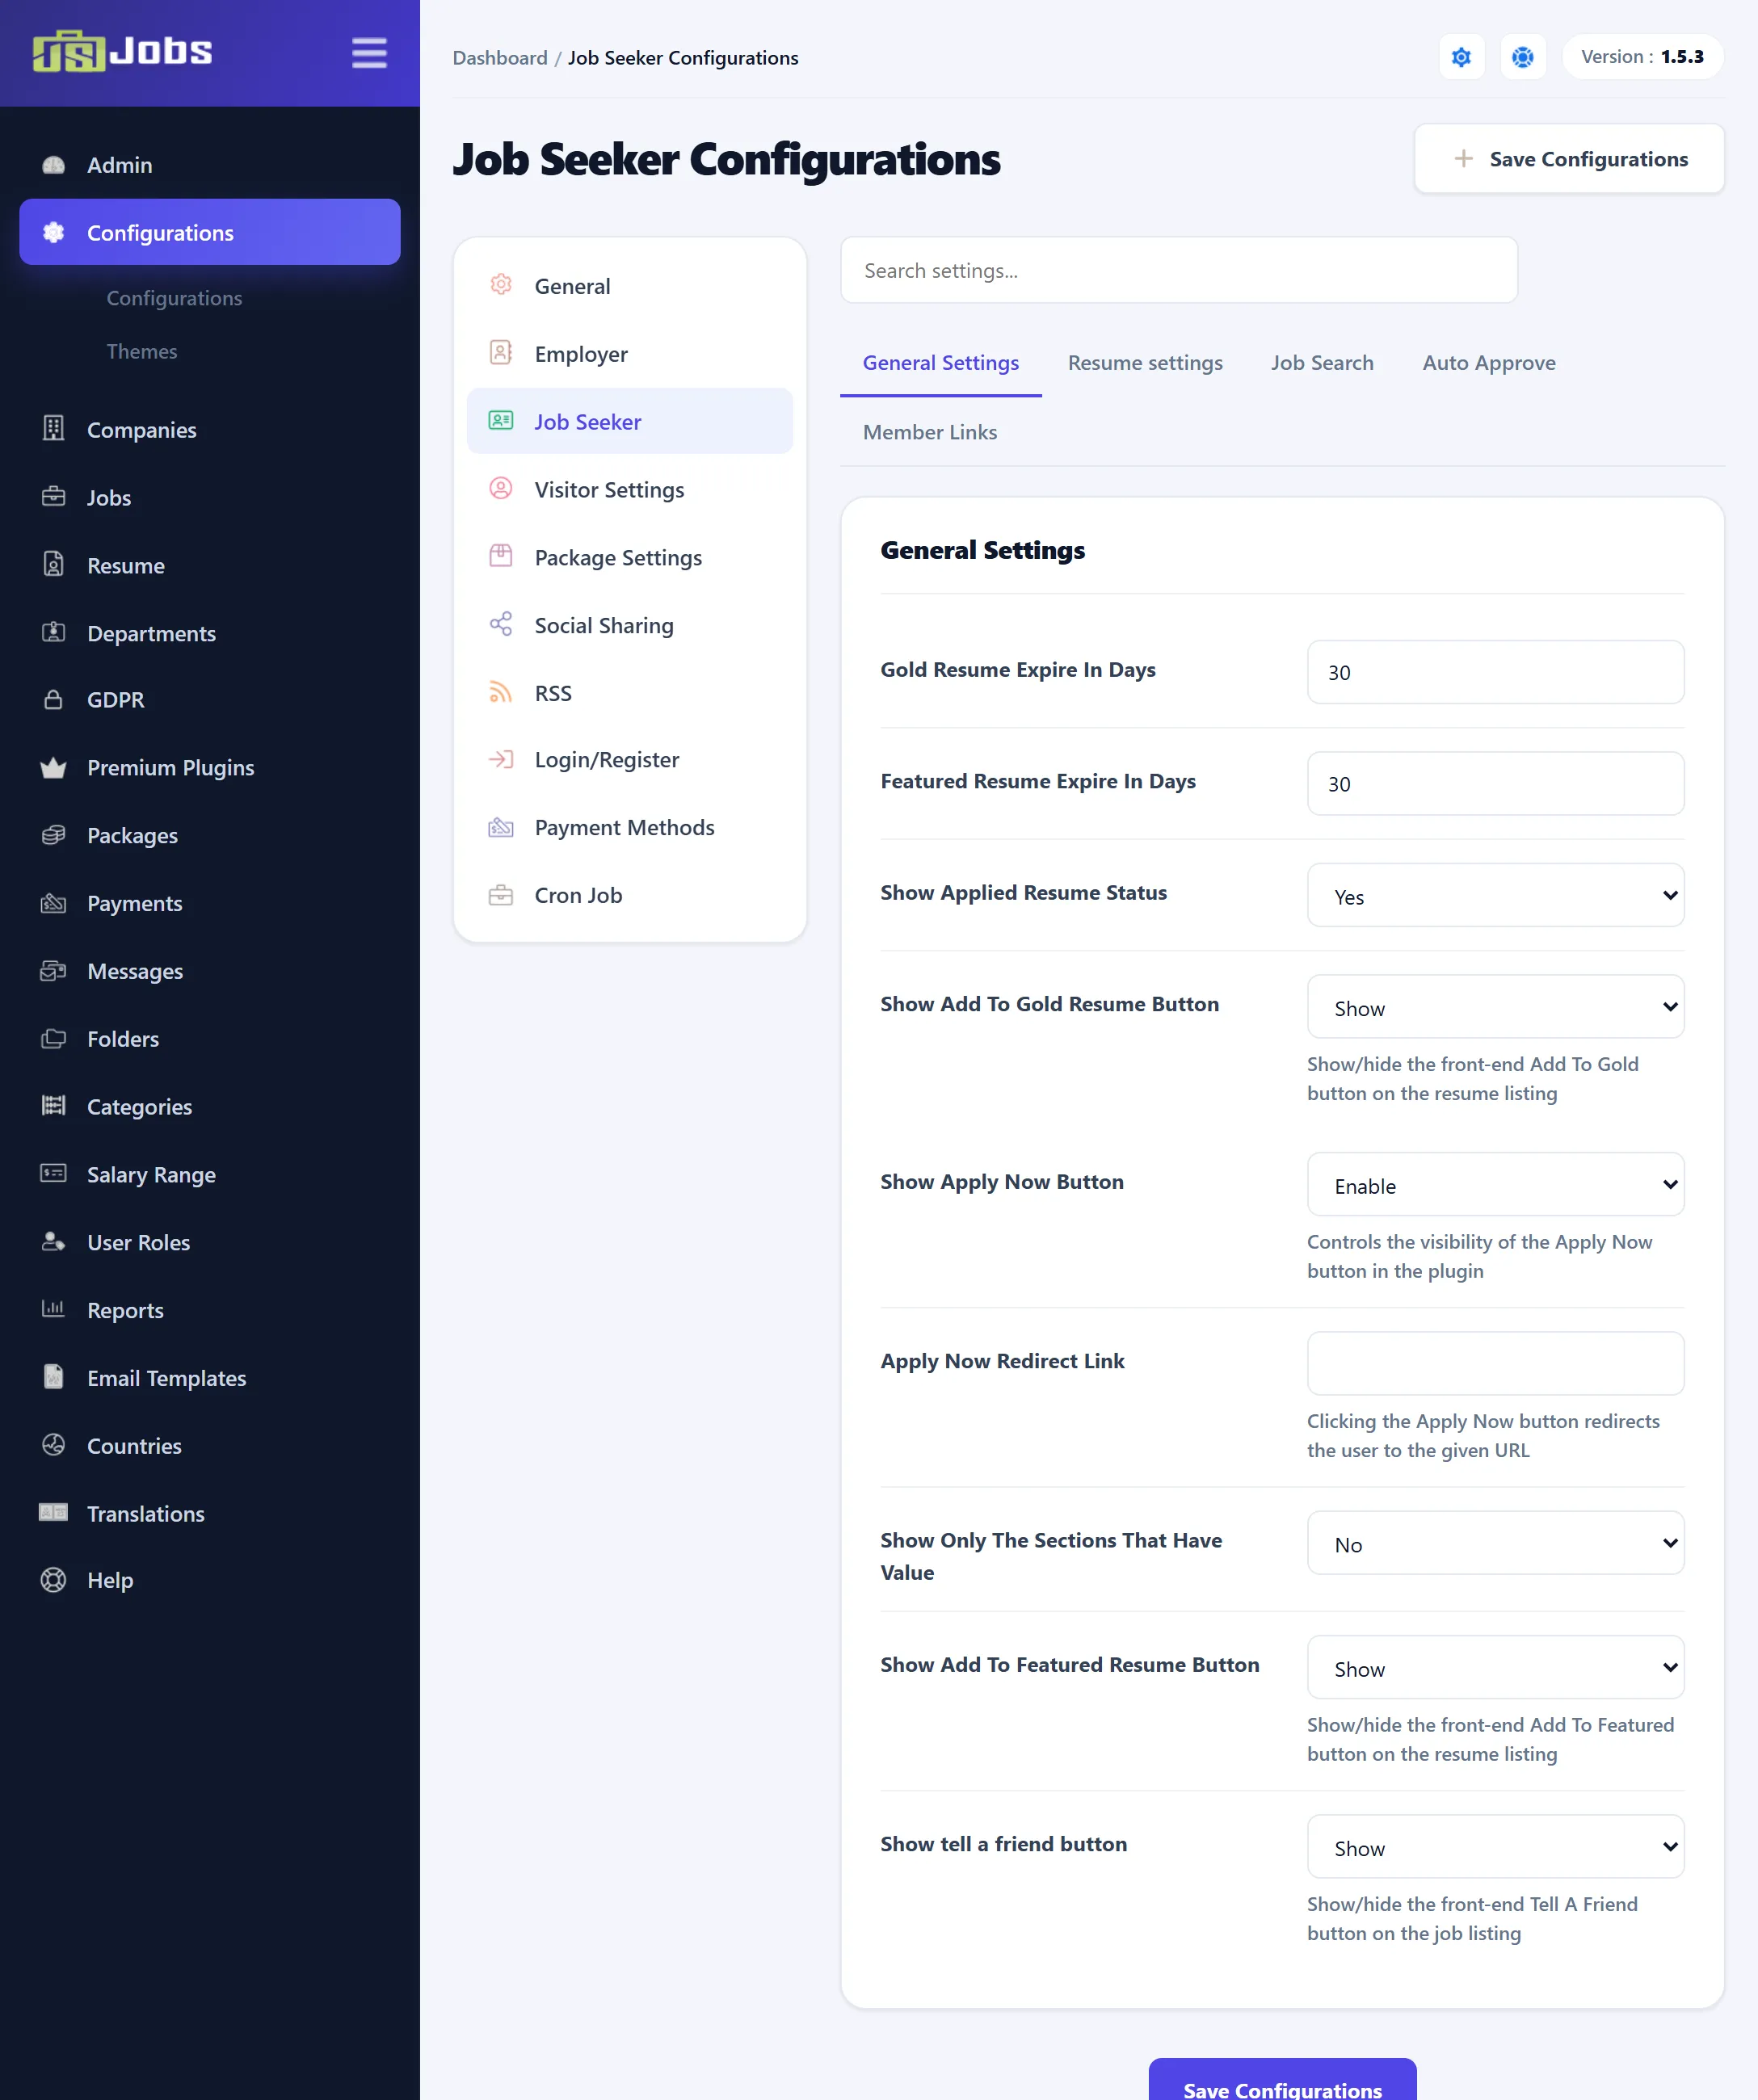Switch to the Member Links tab
This screenshot has height=2100, width=1758.
pos(929,432)
